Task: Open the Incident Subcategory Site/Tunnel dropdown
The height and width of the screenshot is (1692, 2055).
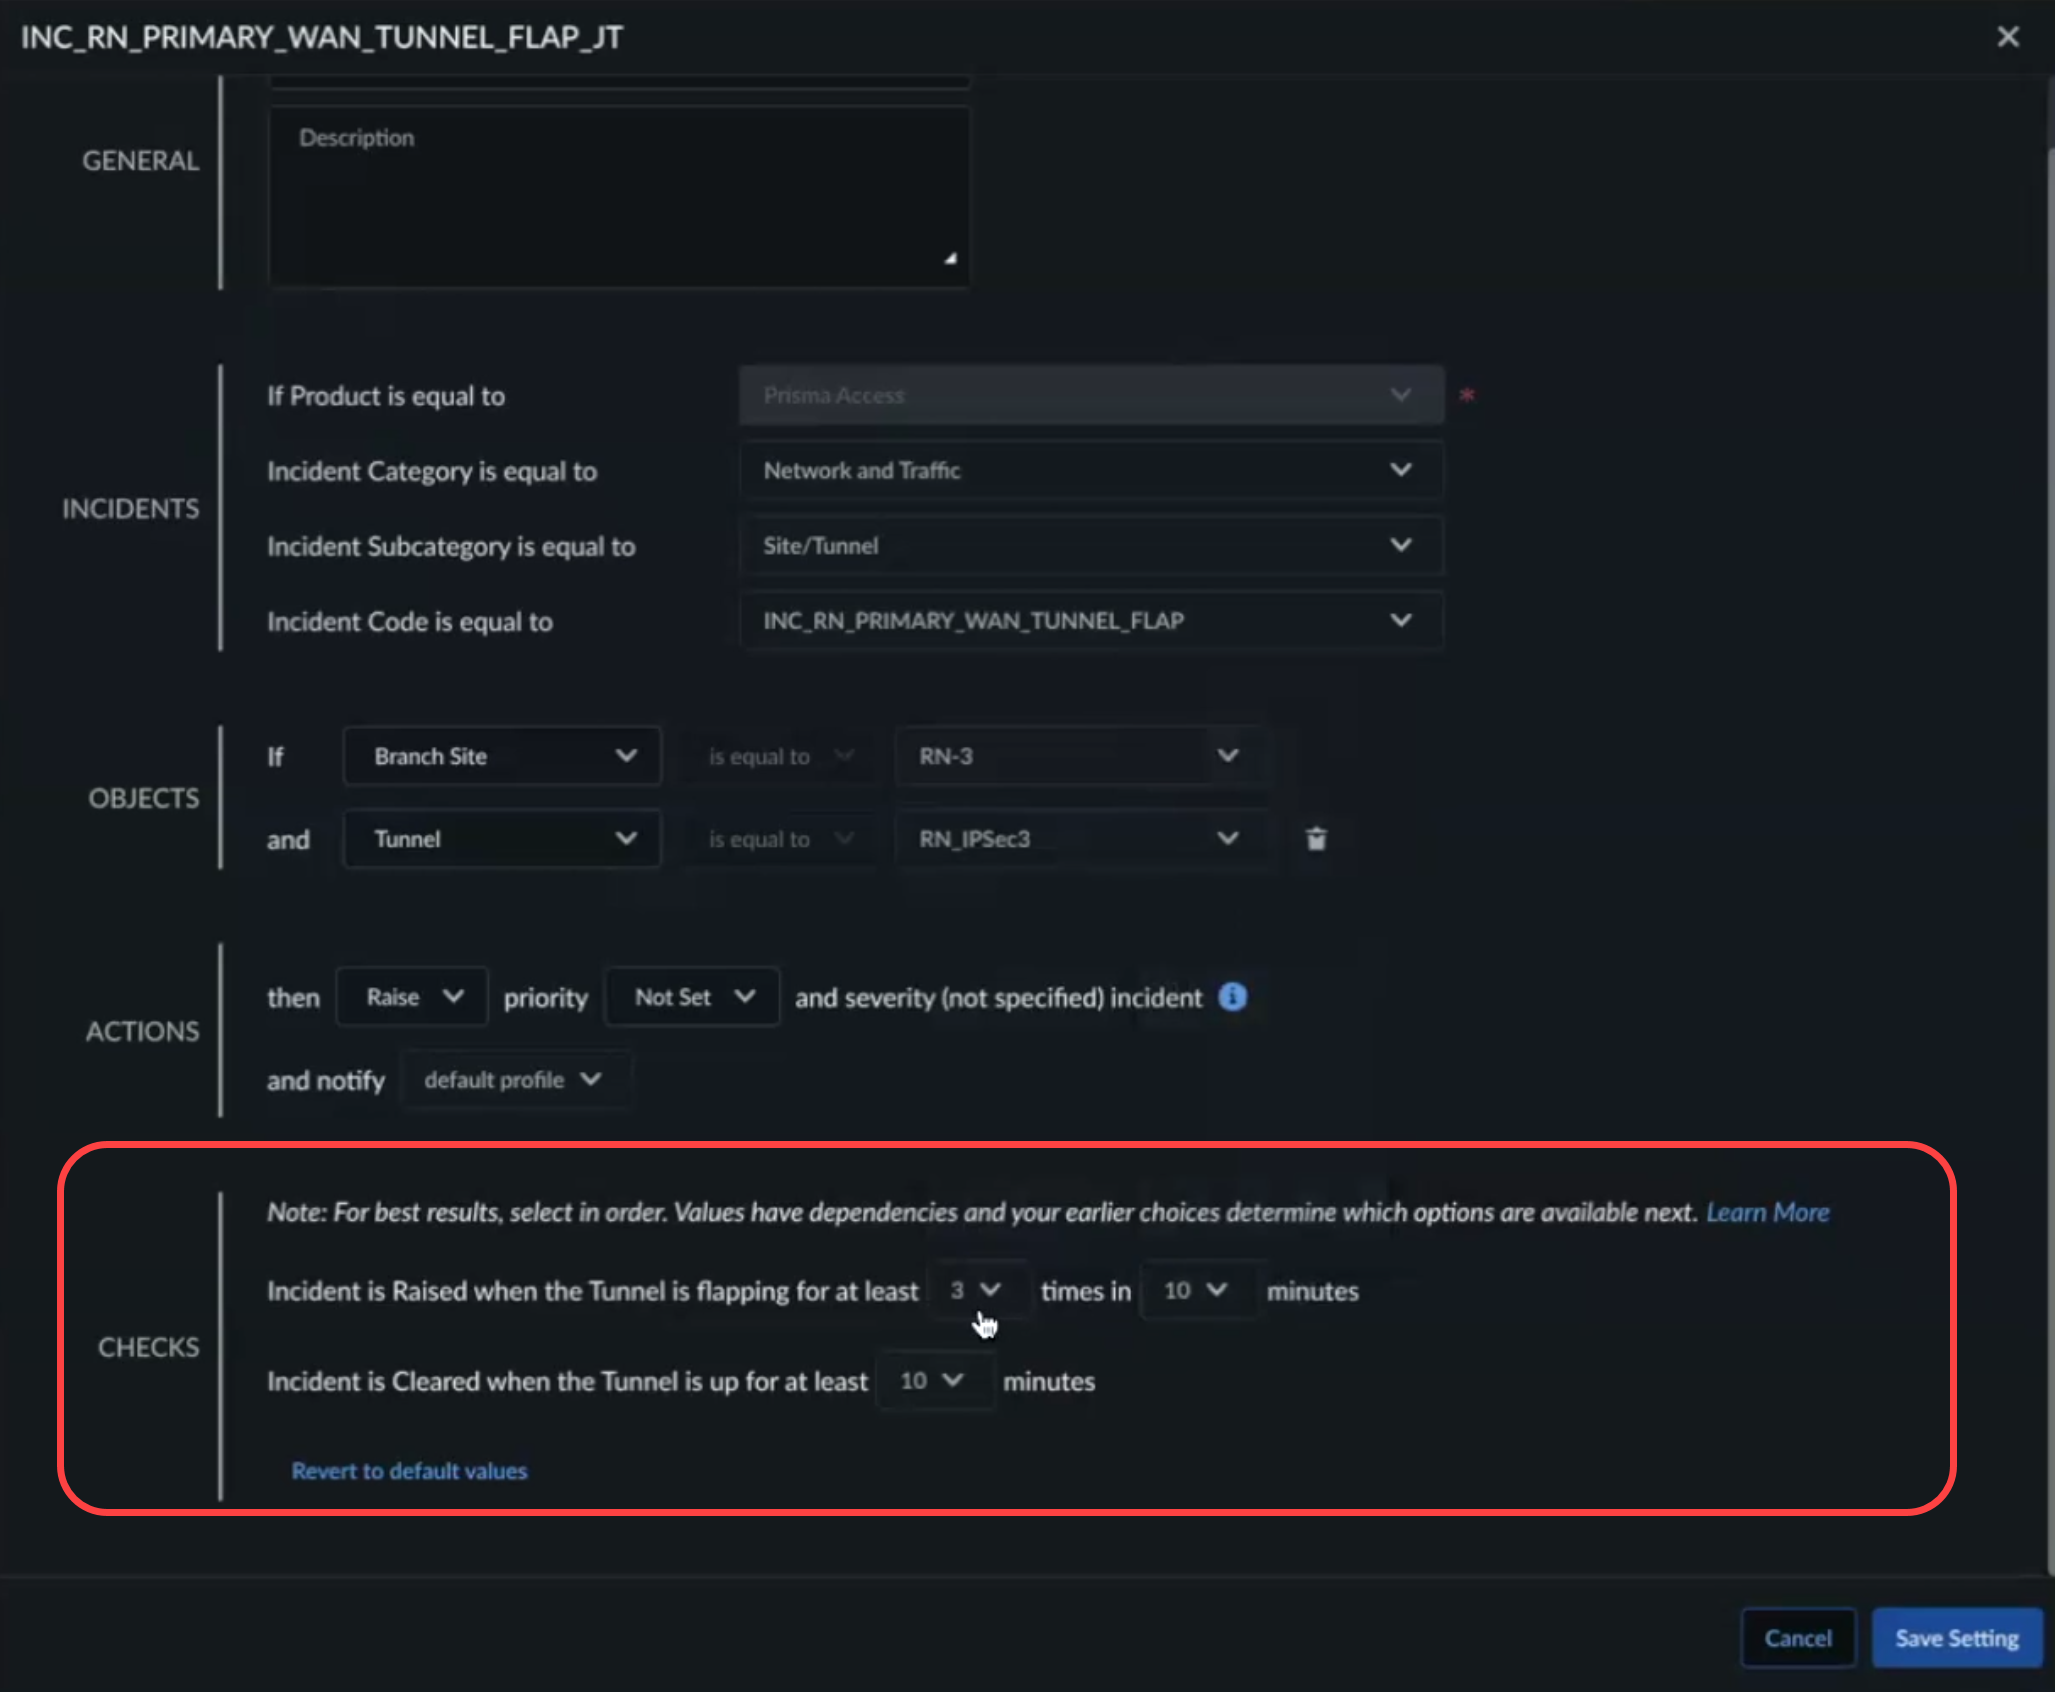Action: [x=1090, y=546]
